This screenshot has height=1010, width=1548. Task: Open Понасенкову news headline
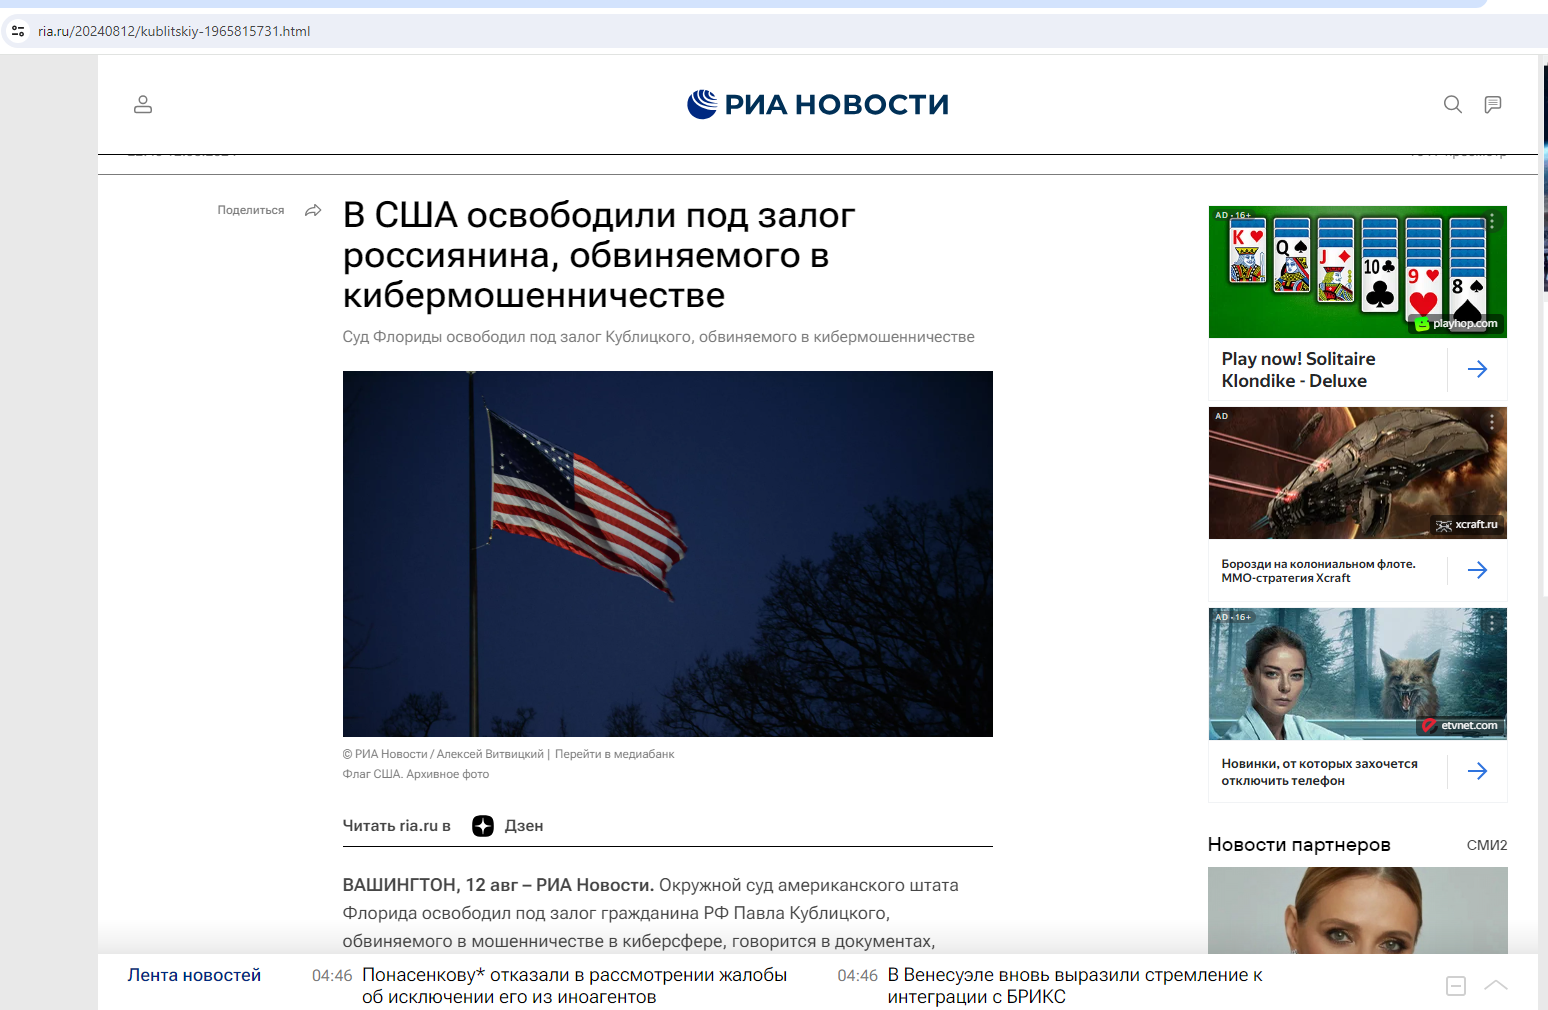[x=574, y=986]
